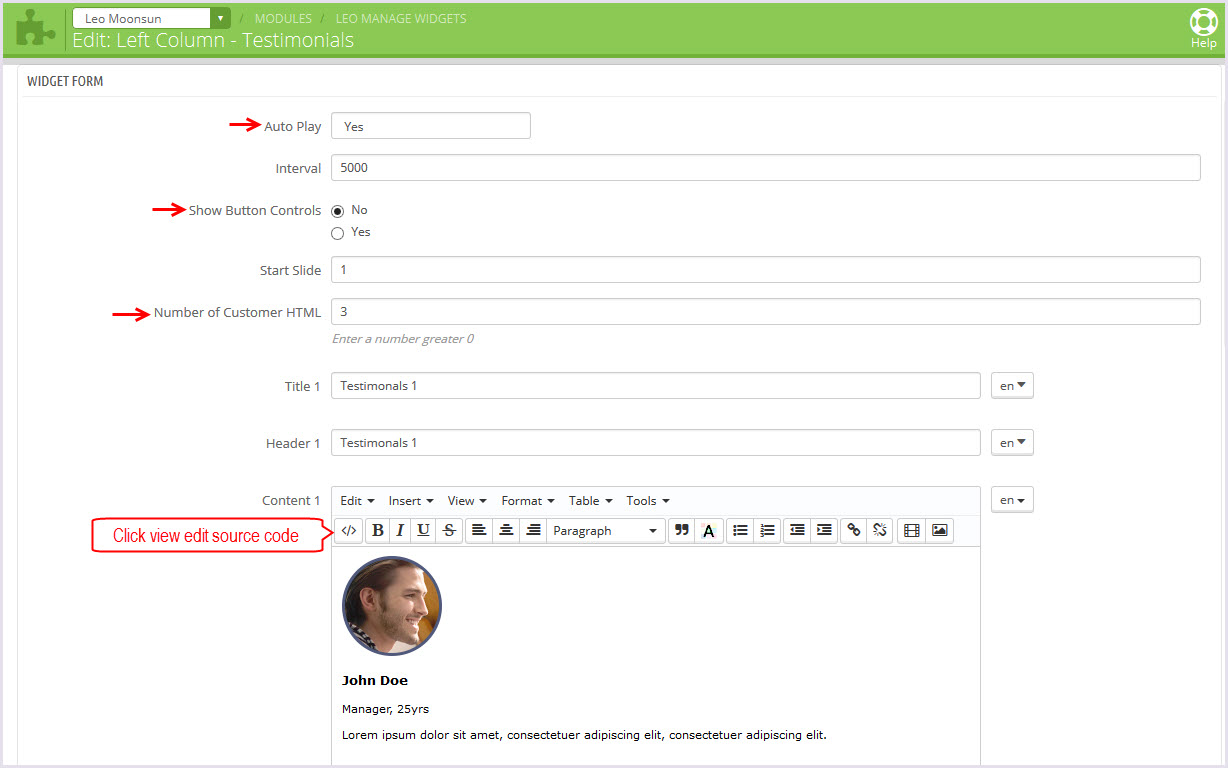Open the editor's Format menu
1228x768 pixels.
pos(528,501)
